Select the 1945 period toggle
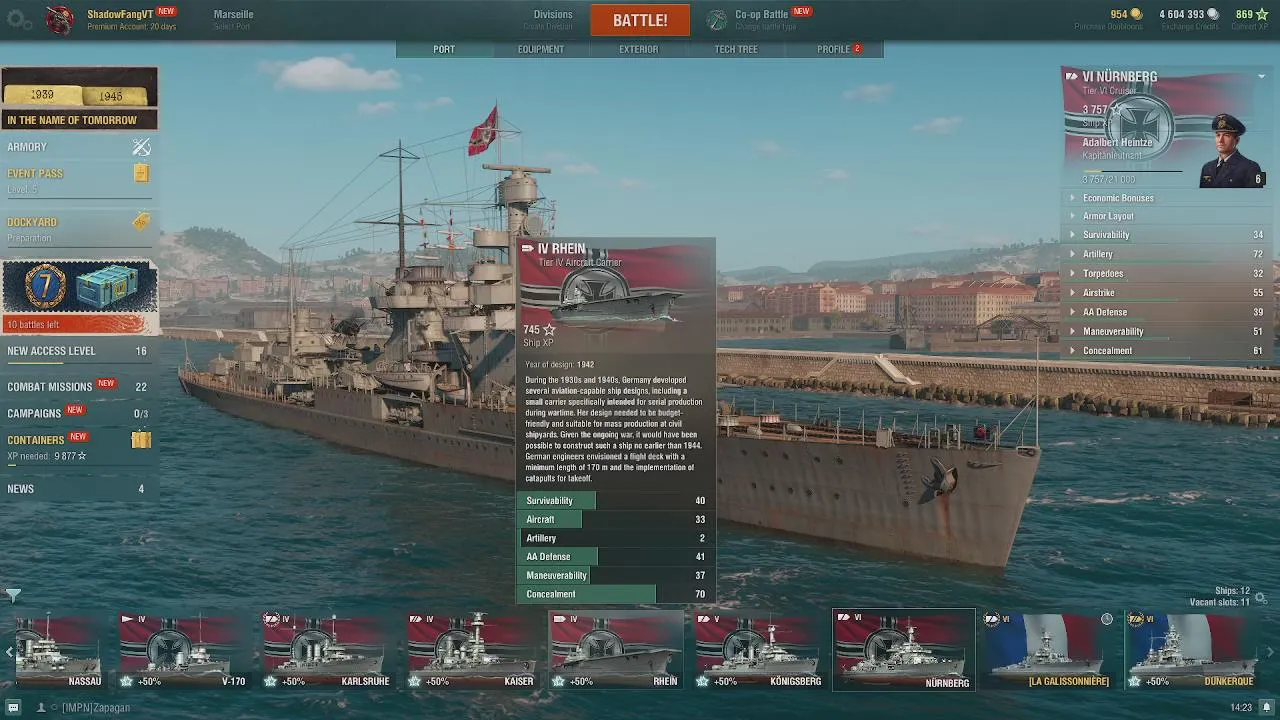 click(x=111, y=95)
